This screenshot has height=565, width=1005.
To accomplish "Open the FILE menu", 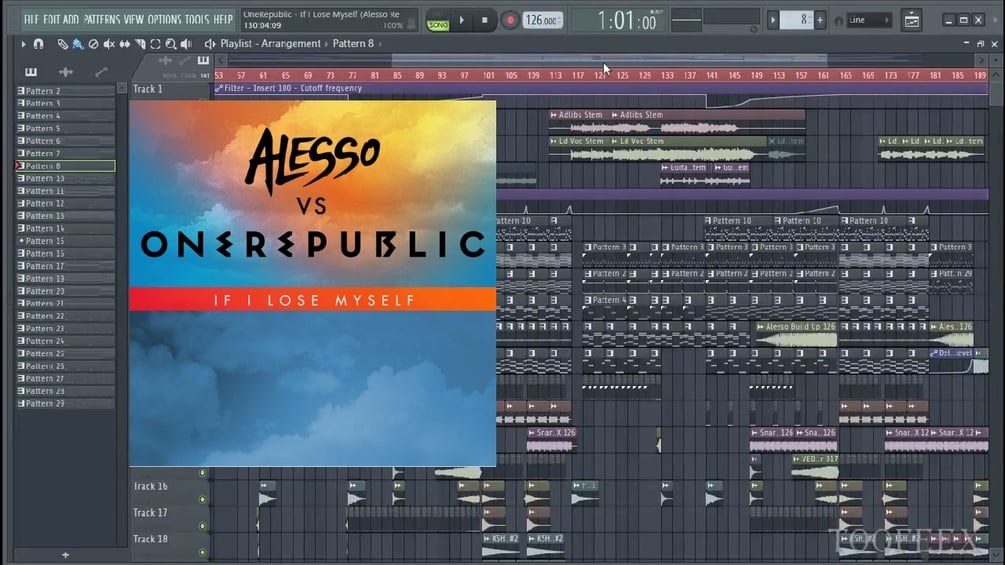I will click(x=32, y=20).
